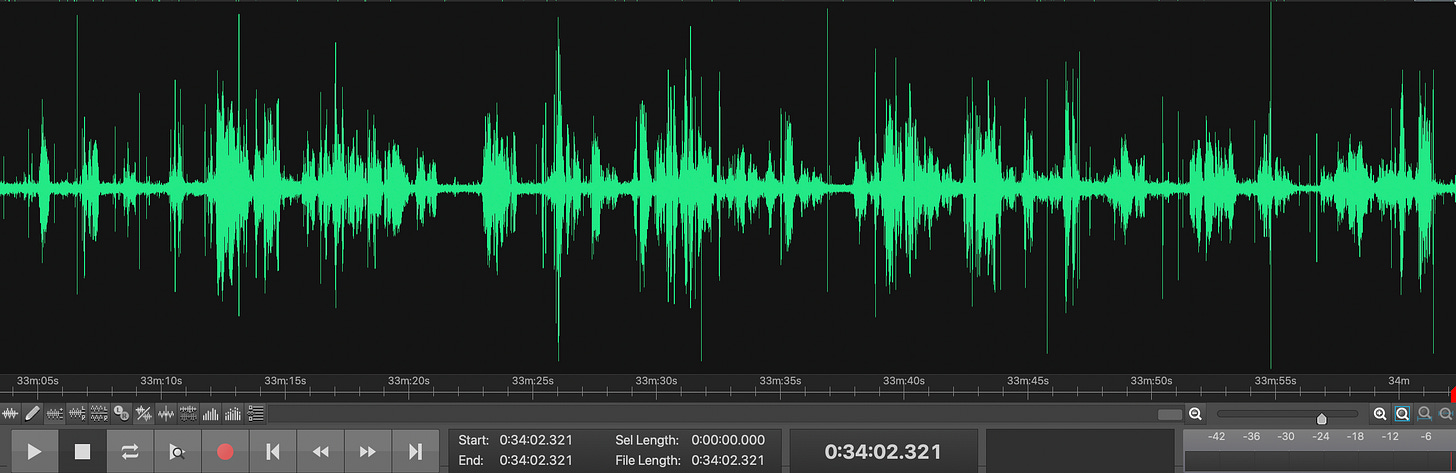
Task: Click the 33m:25s mark on the timeline
Action: click(x=533, y=381)
